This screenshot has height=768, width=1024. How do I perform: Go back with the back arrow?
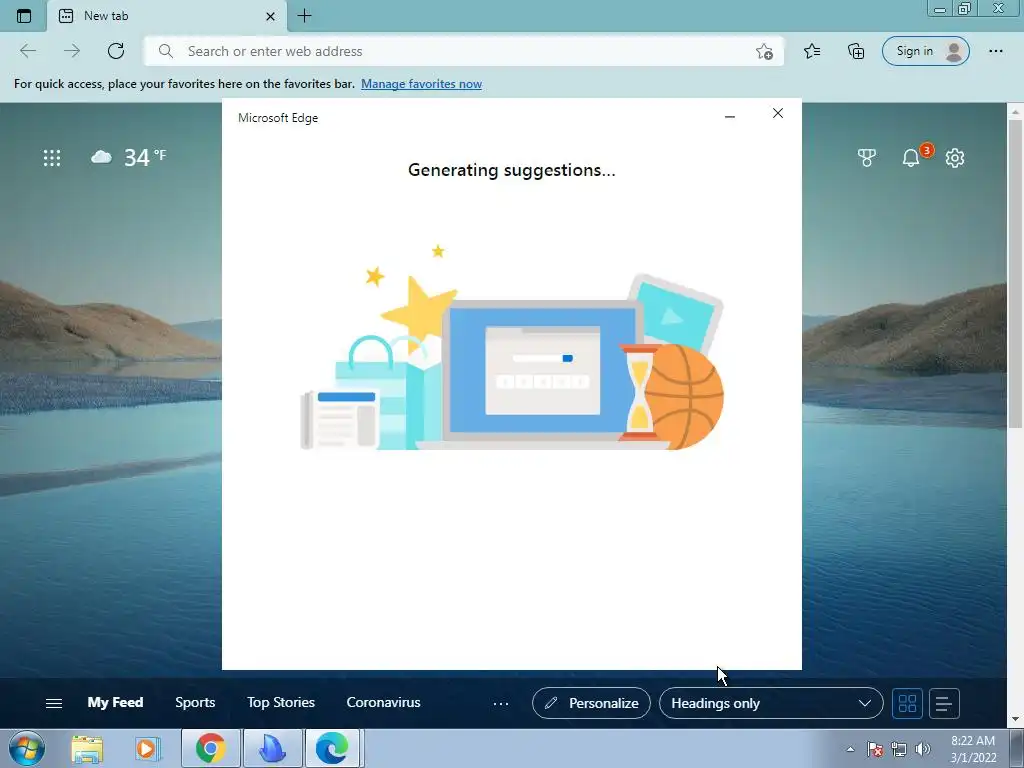(27, 51)
